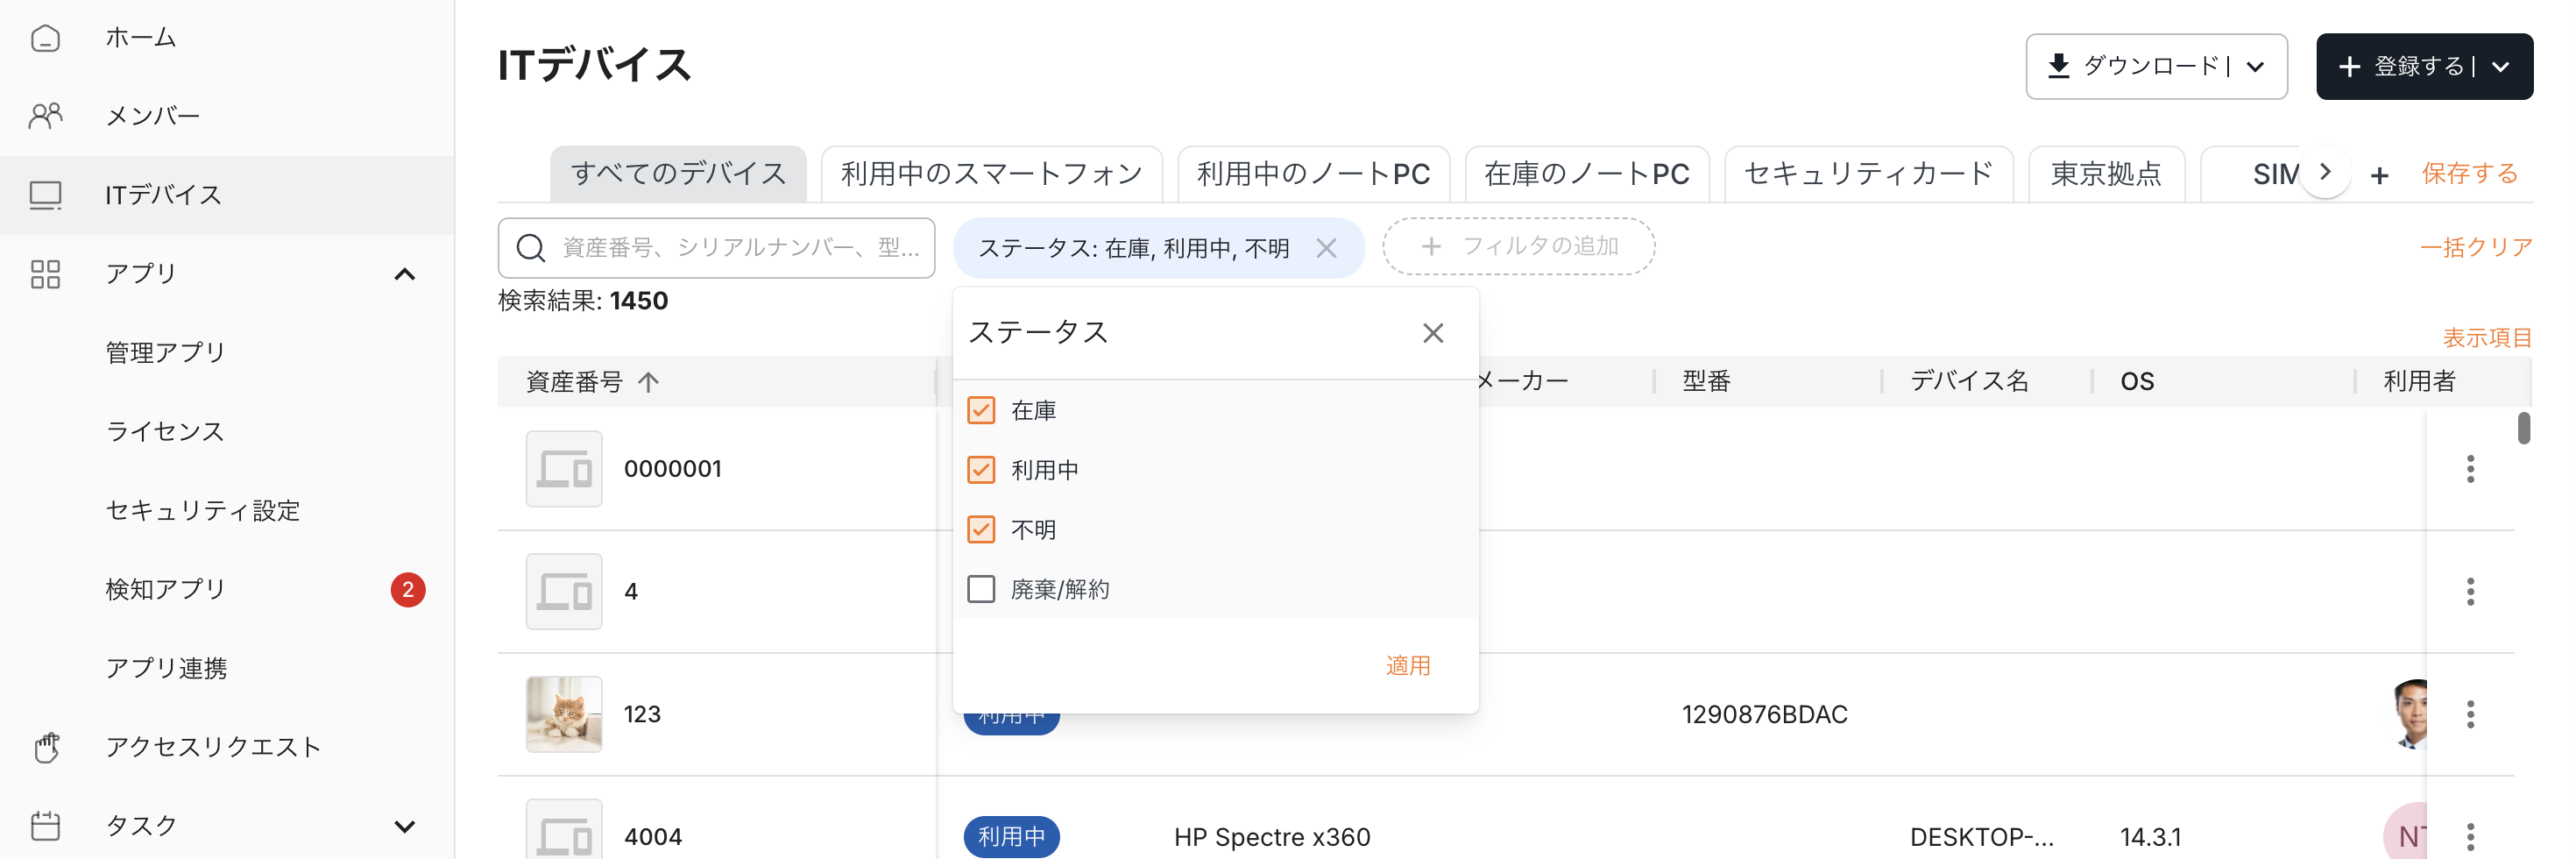
Task: Click the Access Request hand icon
Action: 45,747
